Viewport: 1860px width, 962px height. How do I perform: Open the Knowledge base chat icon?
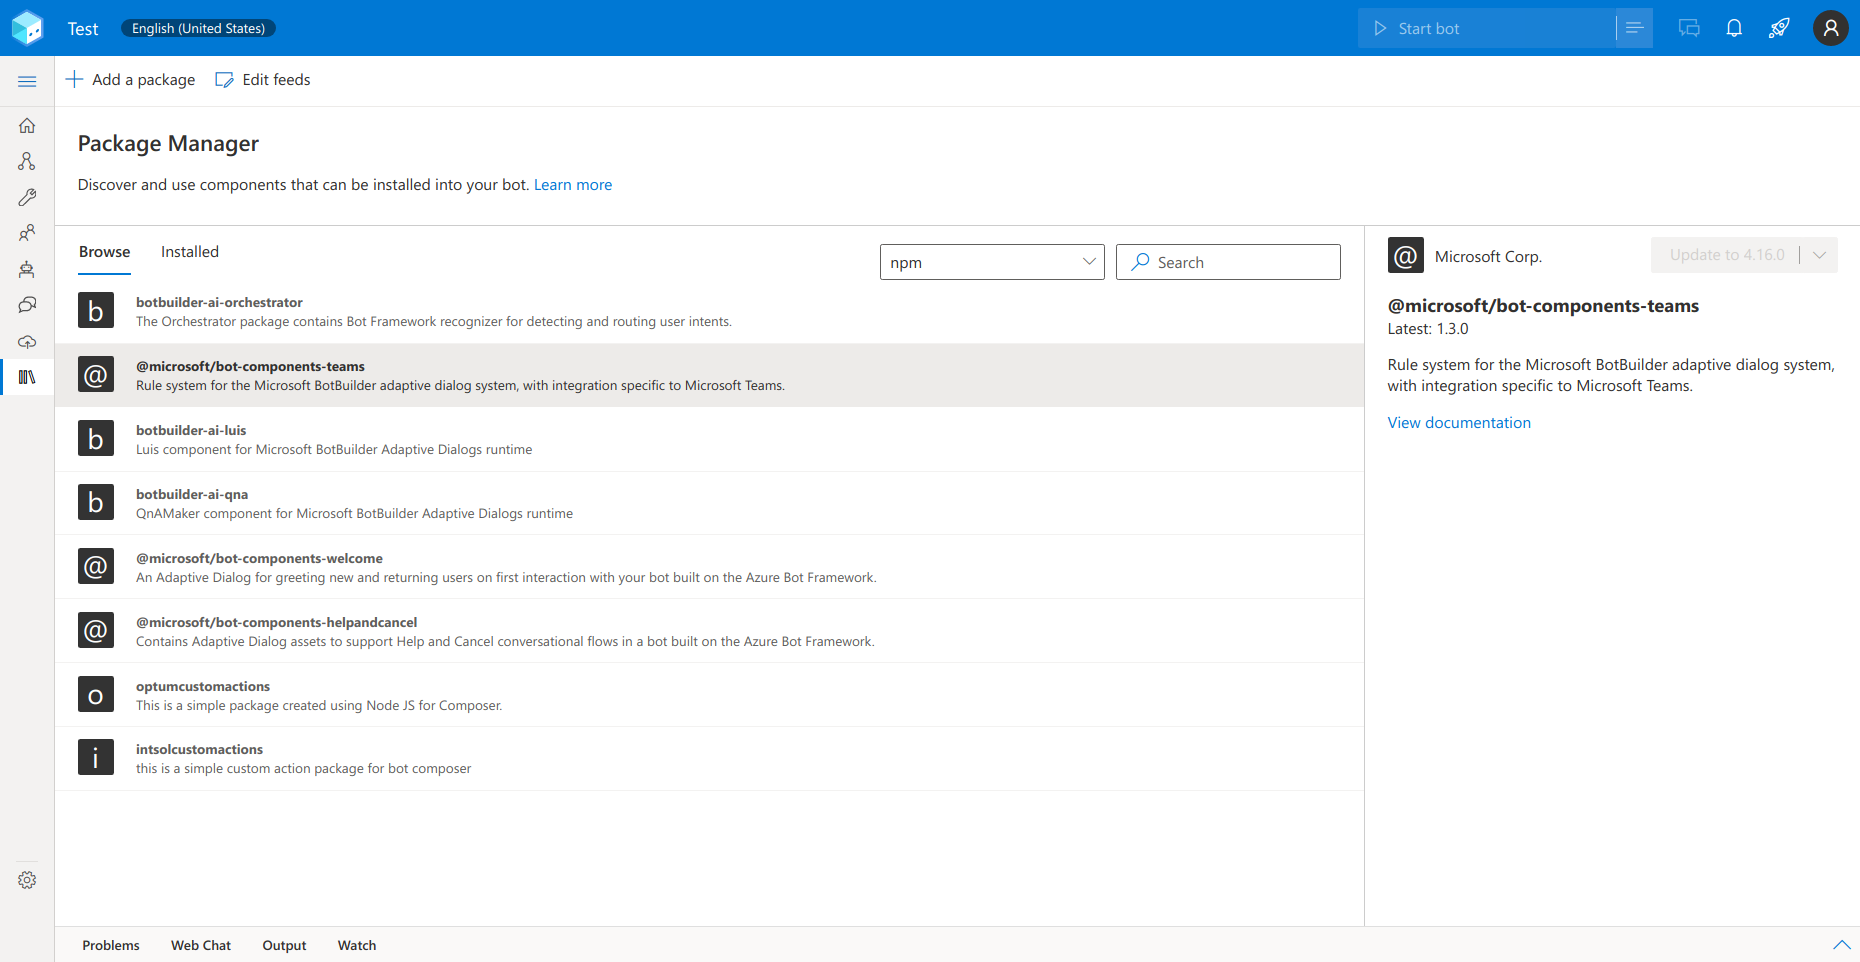pyautogui.click(x=27, y=305)
